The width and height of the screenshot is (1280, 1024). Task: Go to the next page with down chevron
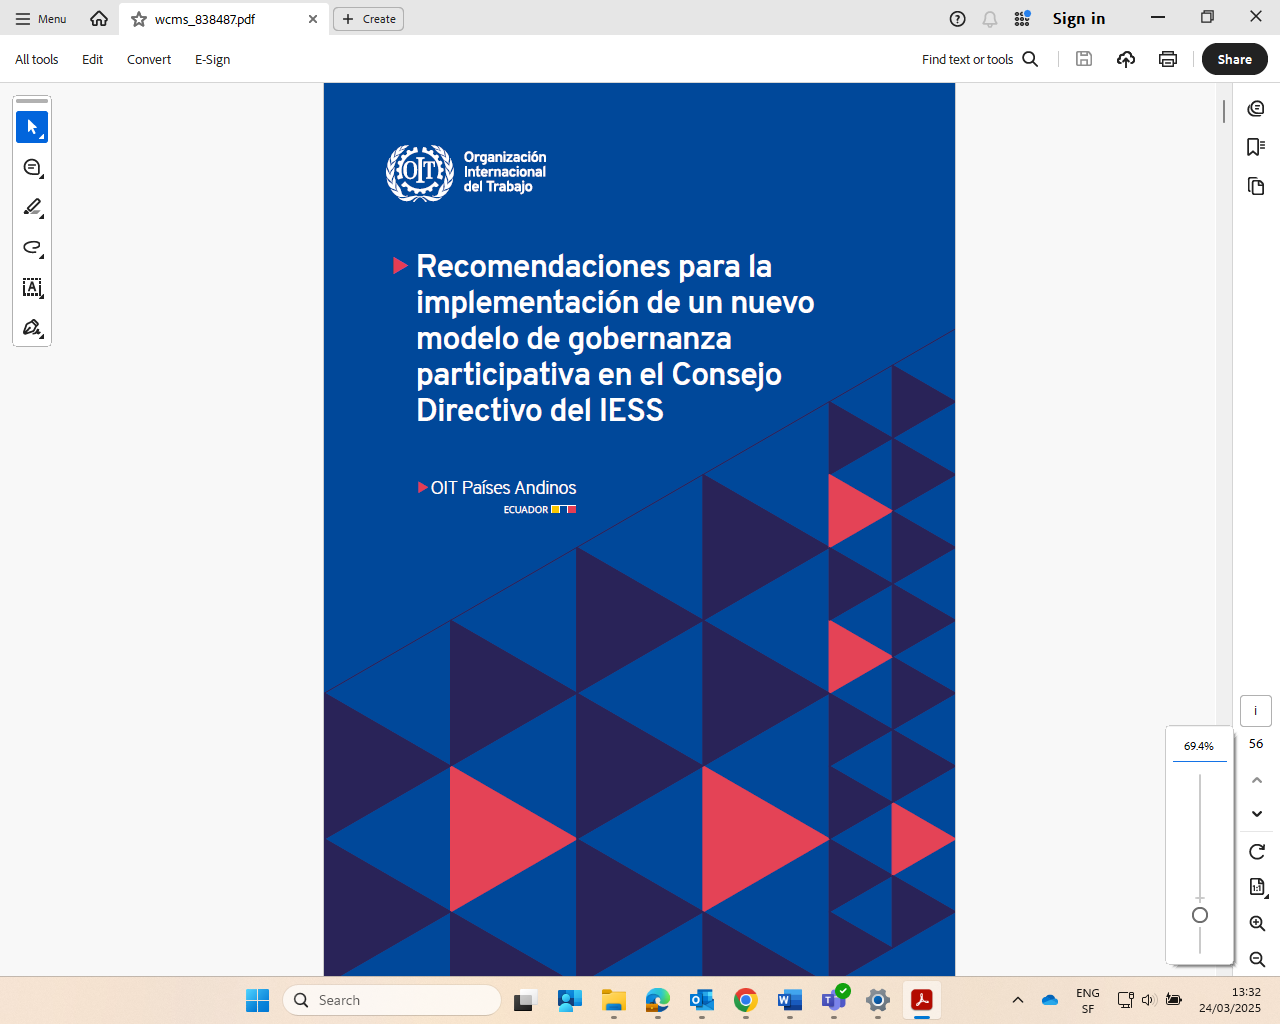pos(1257,814)
